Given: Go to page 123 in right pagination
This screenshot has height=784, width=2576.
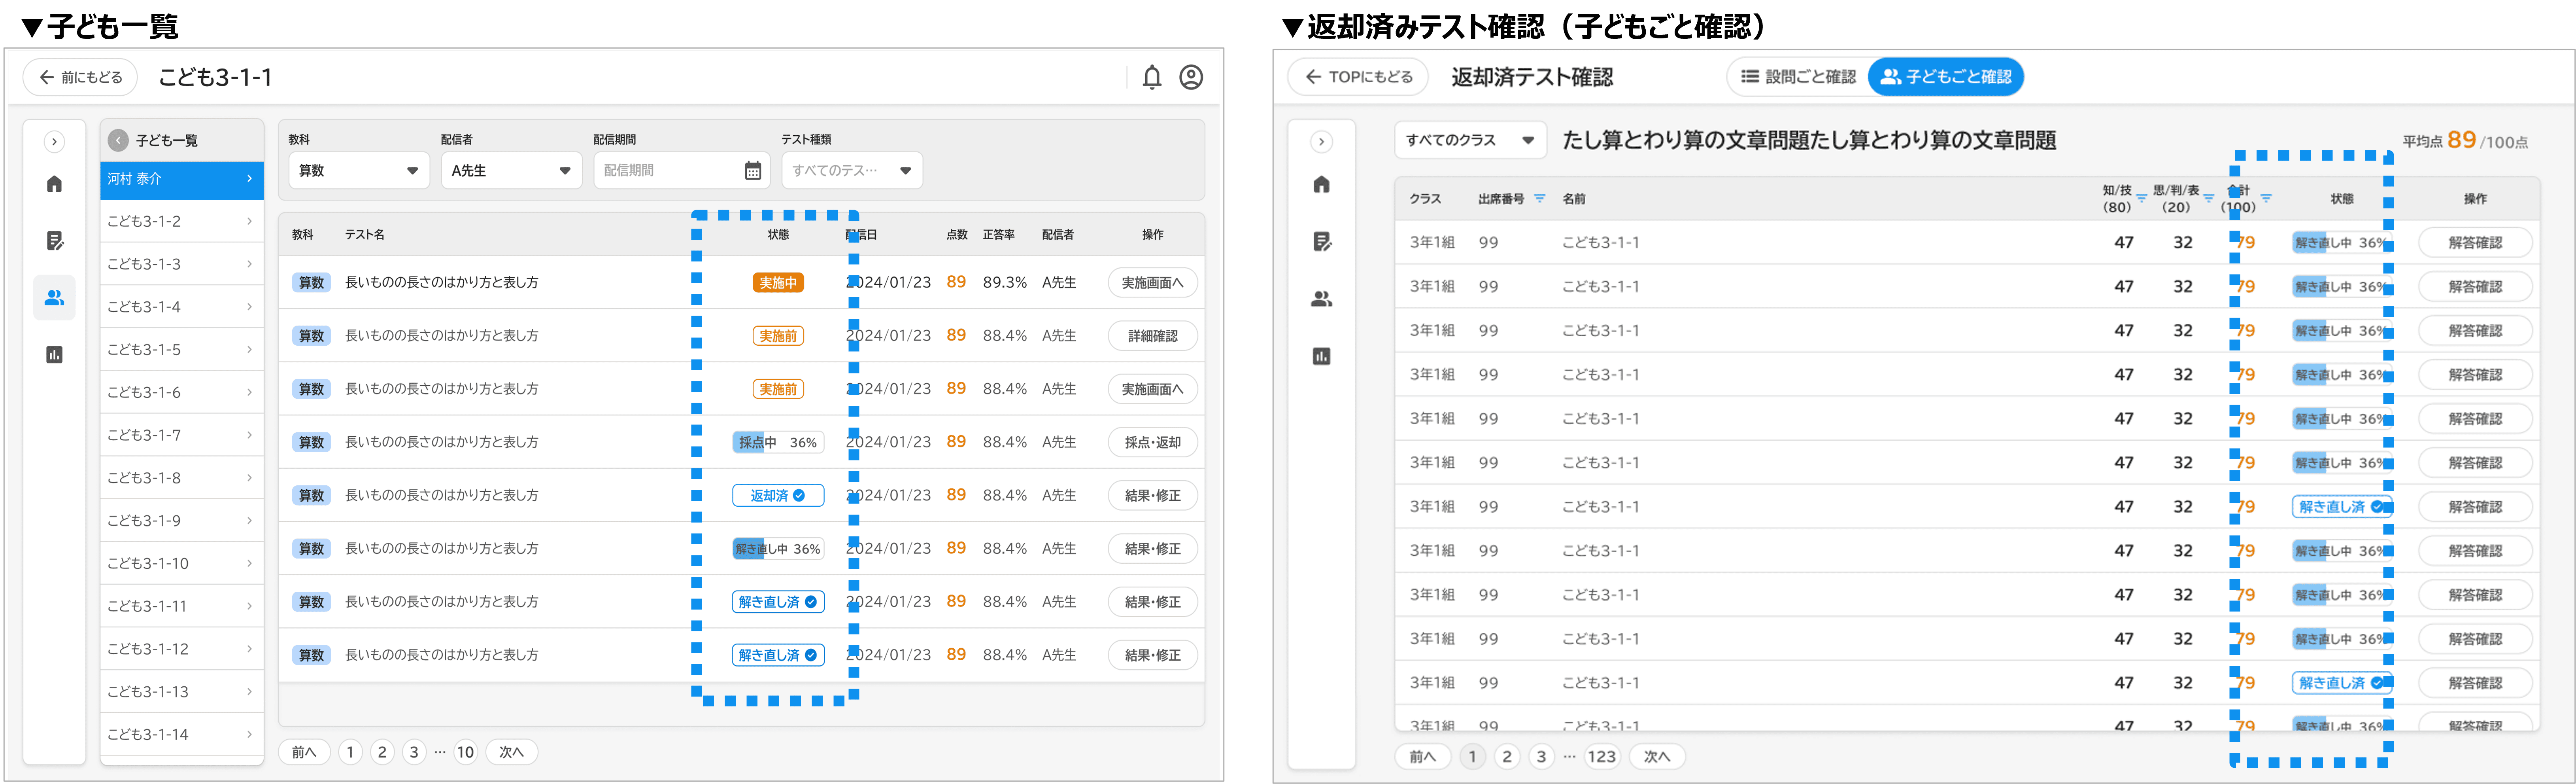Looking at the screenshot, I should click(1601, 756).
